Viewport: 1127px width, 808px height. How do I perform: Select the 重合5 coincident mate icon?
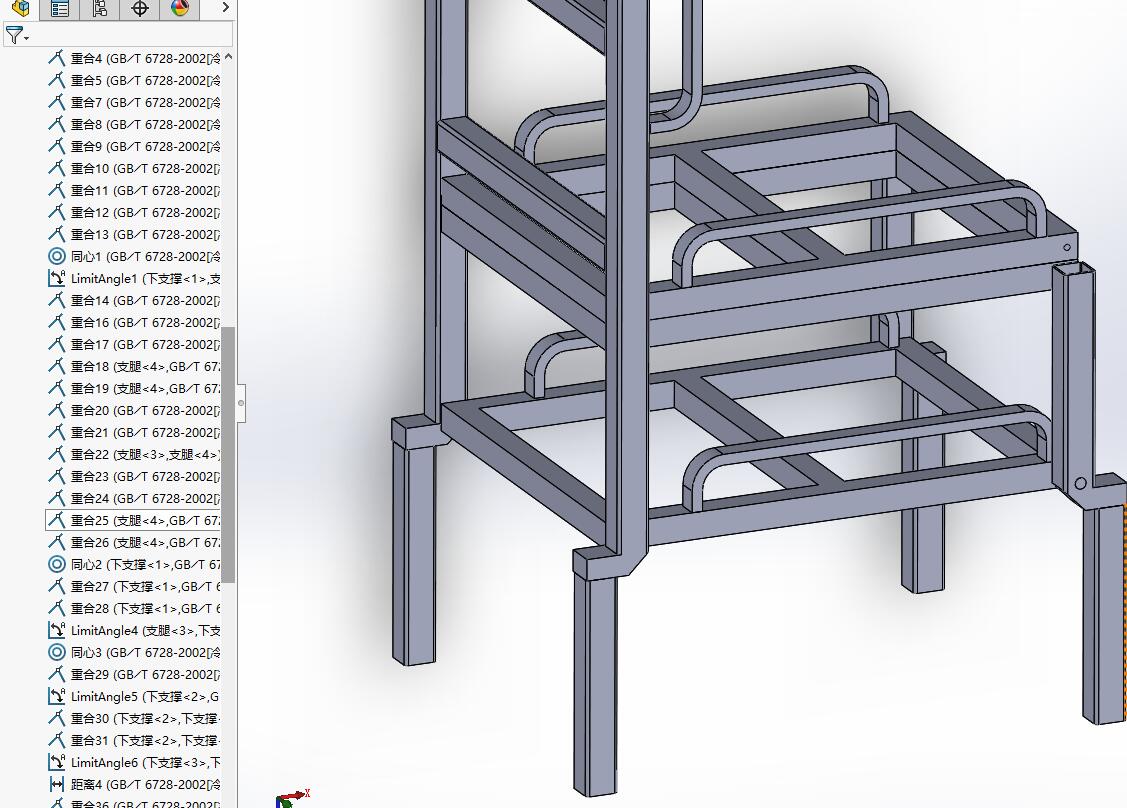(x=57, y=81)
